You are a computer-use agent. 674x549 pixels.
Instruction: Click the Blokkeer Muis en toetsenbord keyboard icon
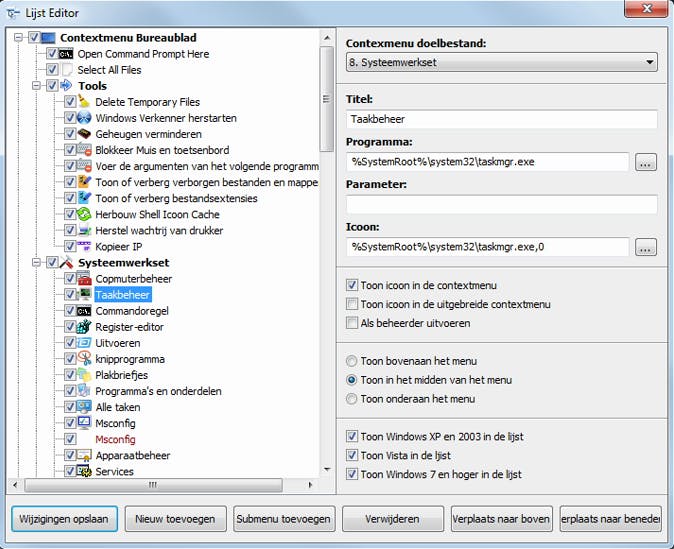(84, 150)
